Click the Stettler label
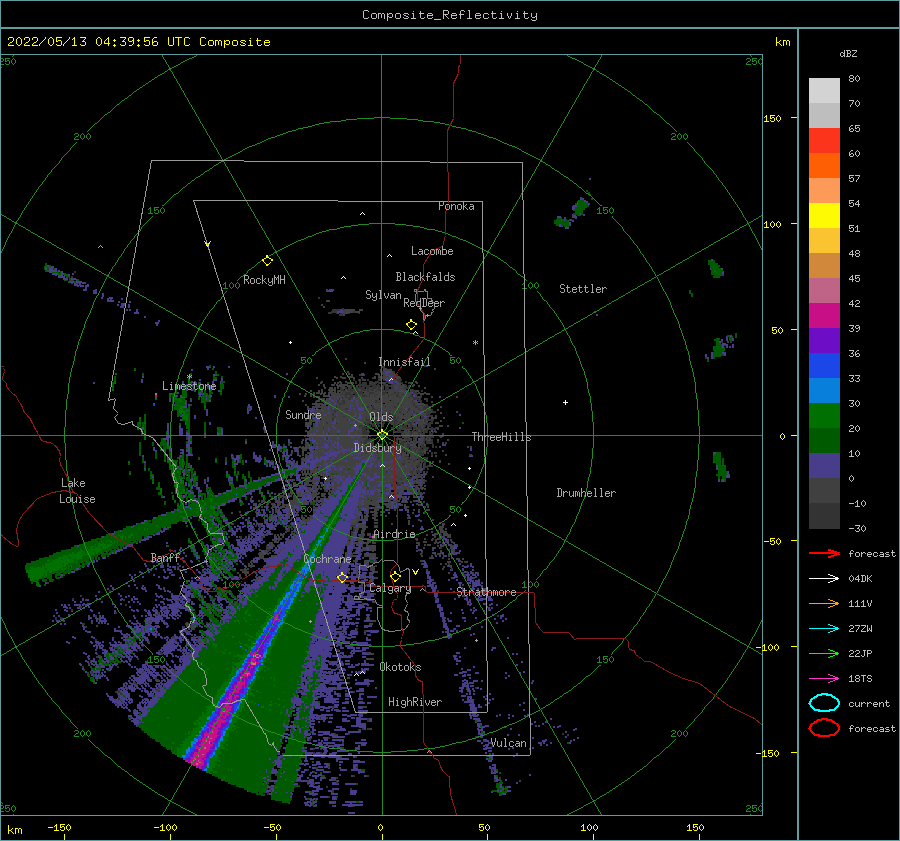Viewport: 900px width, 841px height. [583, 289]
